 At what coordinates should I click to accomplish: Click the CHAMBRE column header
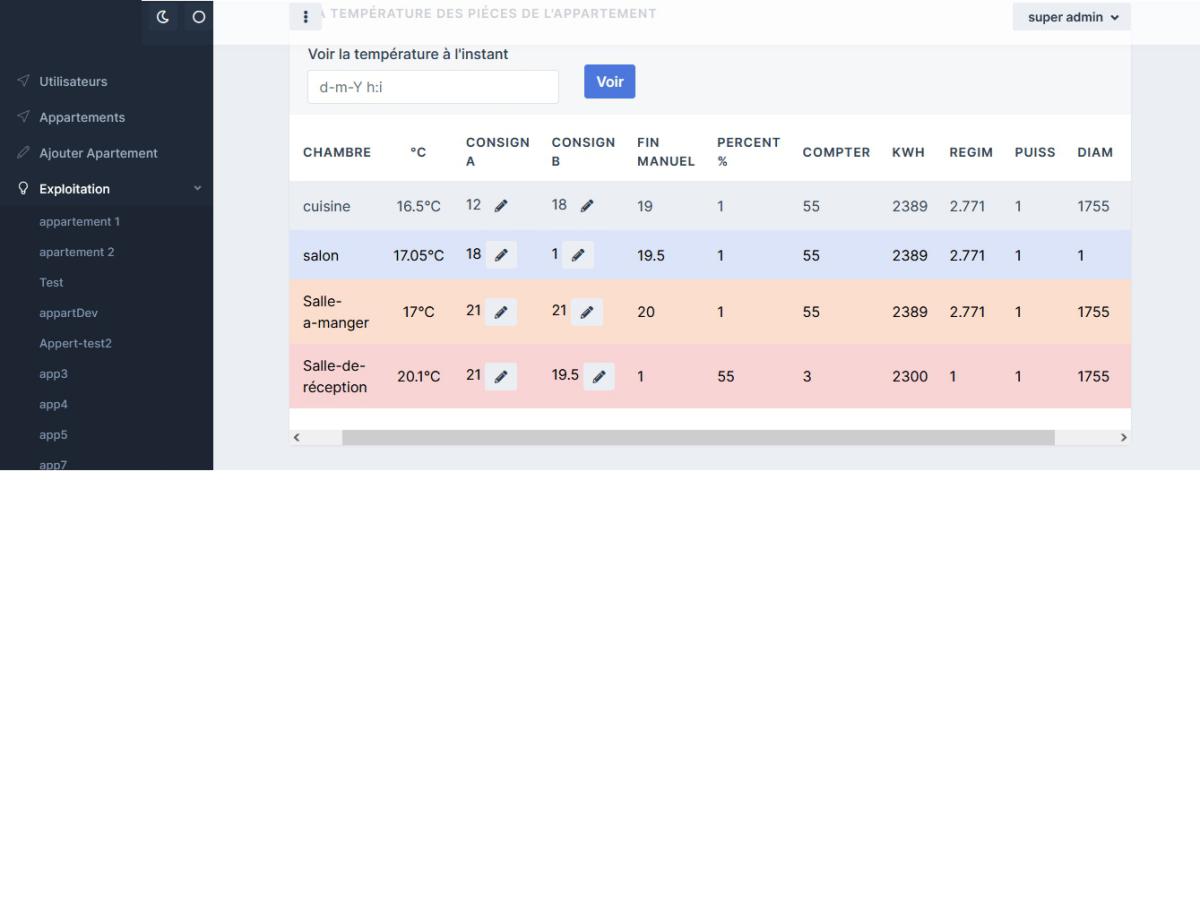click(337, 152)
